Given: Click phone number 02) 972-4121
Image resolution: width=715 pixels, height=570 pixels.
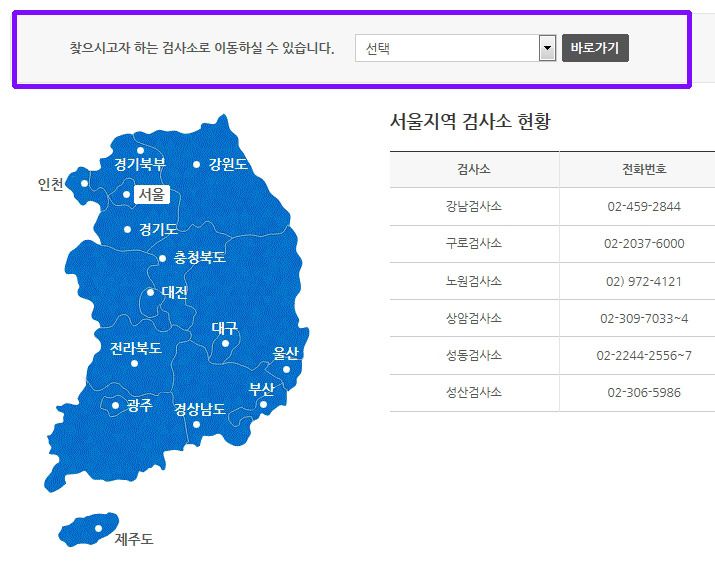Looking at the screenshot, I should [644, 281].
